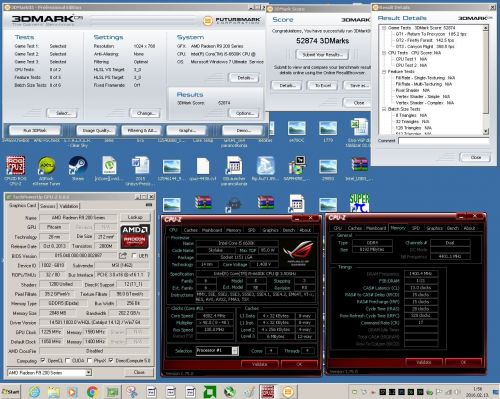Click the Lookup button in GPU-Z
Viewport: 500px width, 399px height.
[135, 217]
